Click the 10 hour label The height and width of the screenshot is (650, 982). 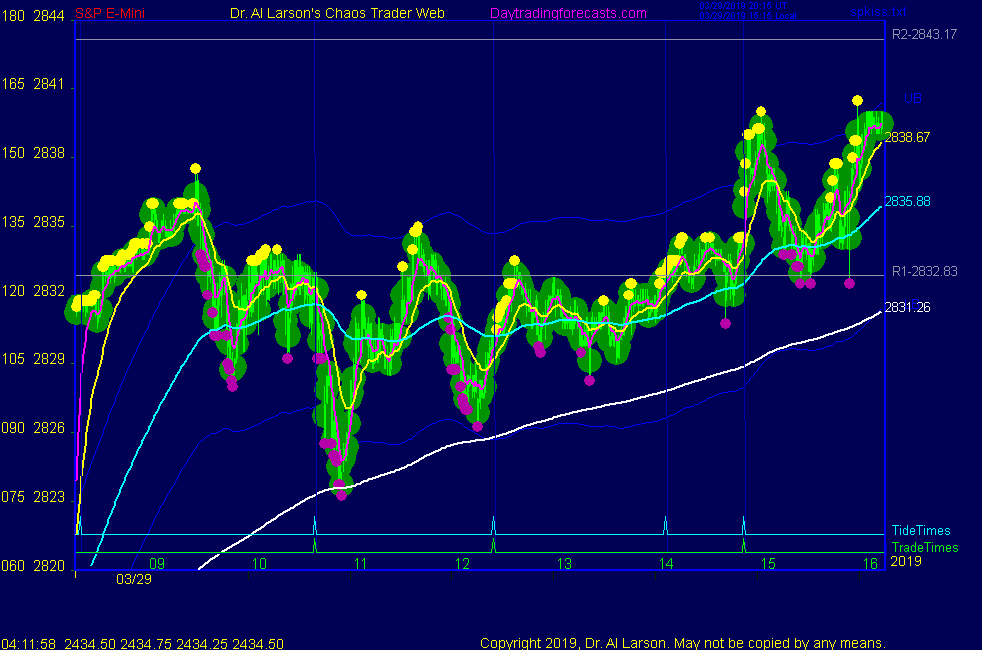tap(259, 564)
